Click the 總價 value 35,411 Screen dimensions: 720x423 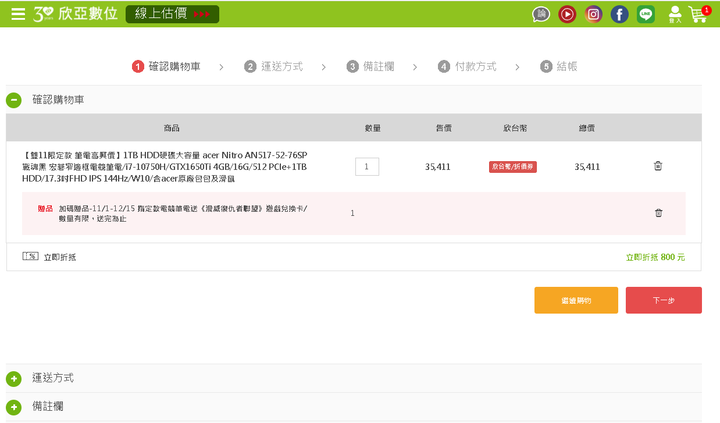point(587,167)
